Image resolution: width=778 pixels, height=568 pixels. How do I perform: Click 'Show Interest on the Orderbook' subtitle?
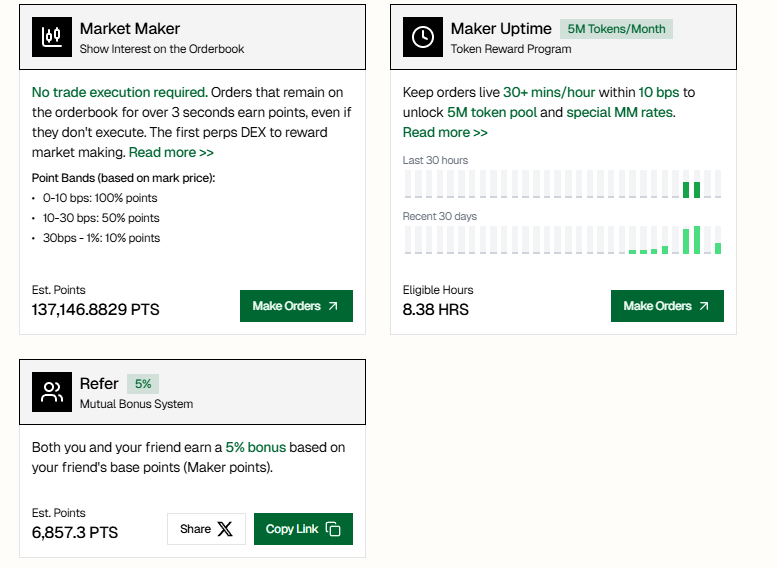[162, 49]
